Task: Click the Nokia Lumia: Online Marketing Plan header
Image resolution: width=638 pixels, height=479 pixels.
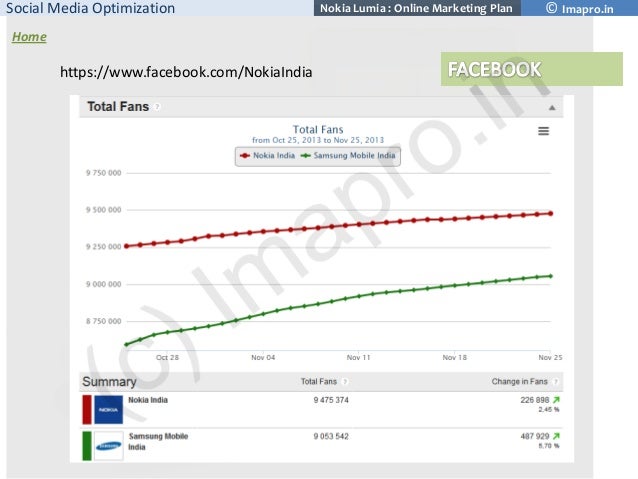Action: [416, 8]
